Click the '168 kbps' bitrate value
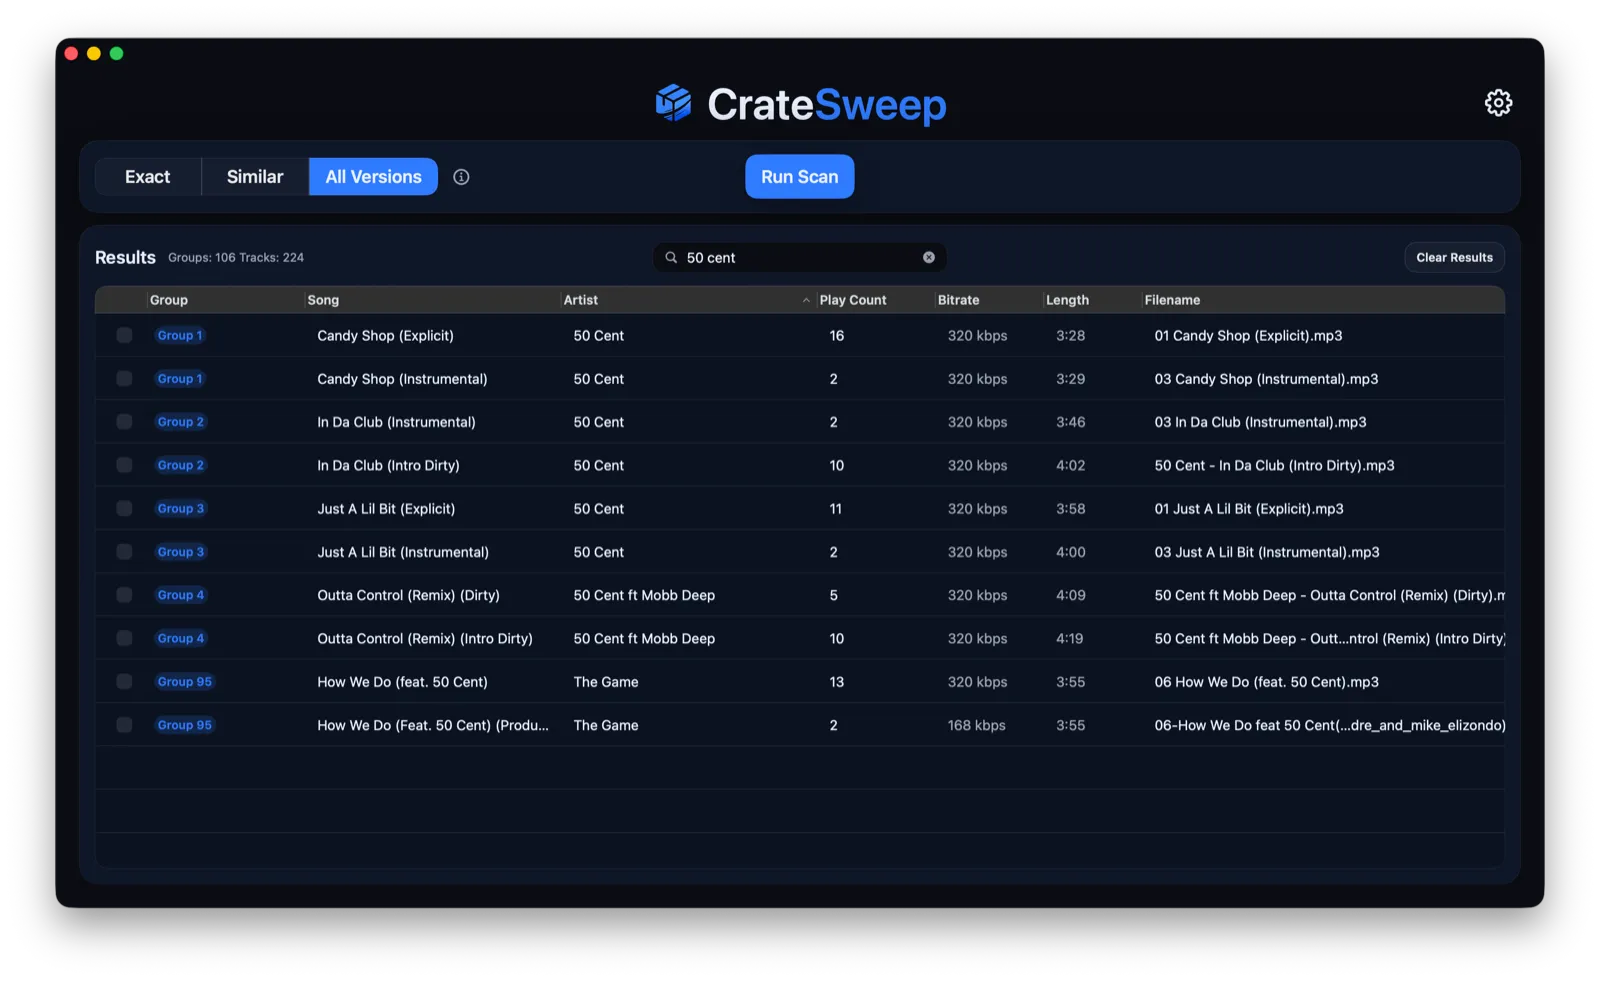The width and height of the screenshot is (1600, 981). pos(977,725)
